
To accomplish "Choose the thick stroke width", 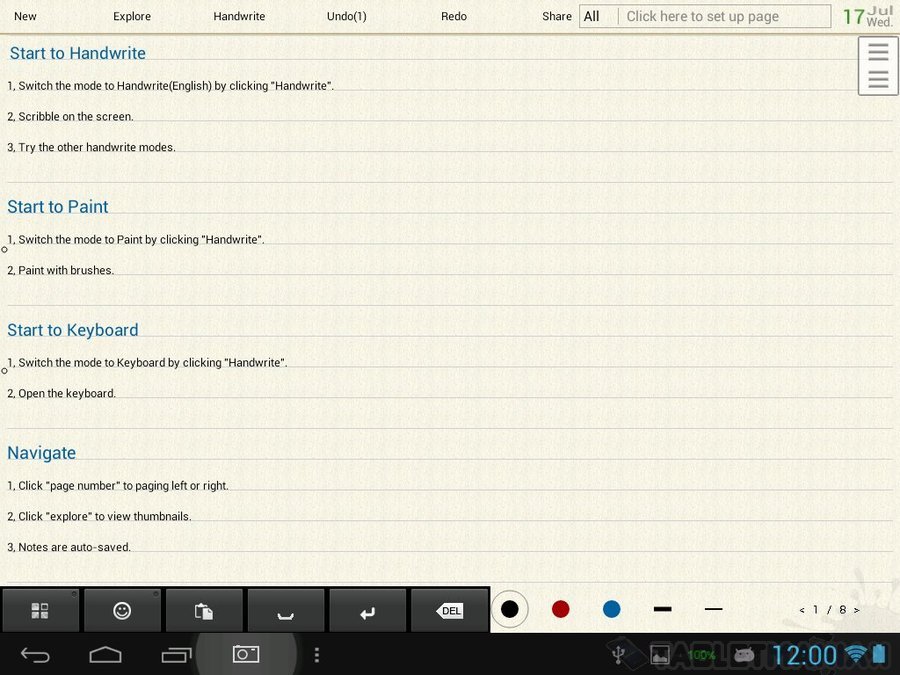I will [x=662, y=609].
